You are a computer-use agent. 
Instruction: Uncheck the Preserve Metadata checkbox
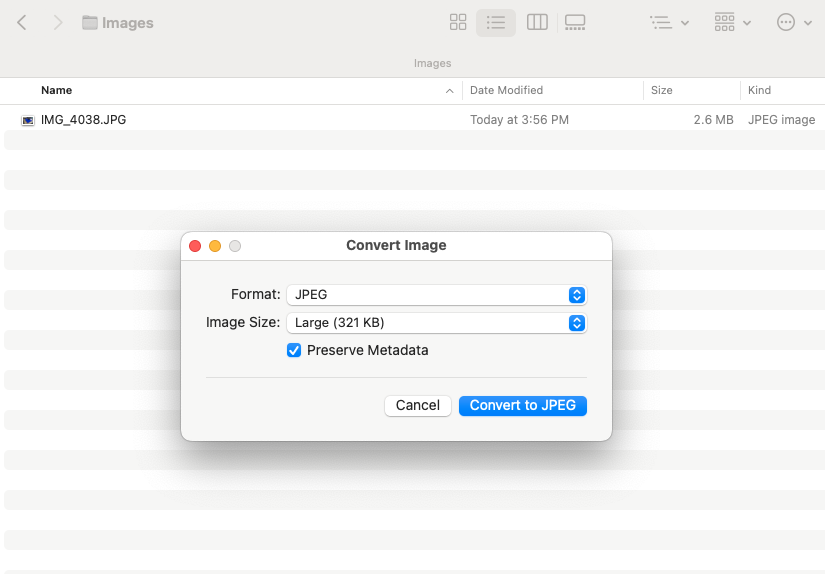pyautogui.click(x=294, y=350)
